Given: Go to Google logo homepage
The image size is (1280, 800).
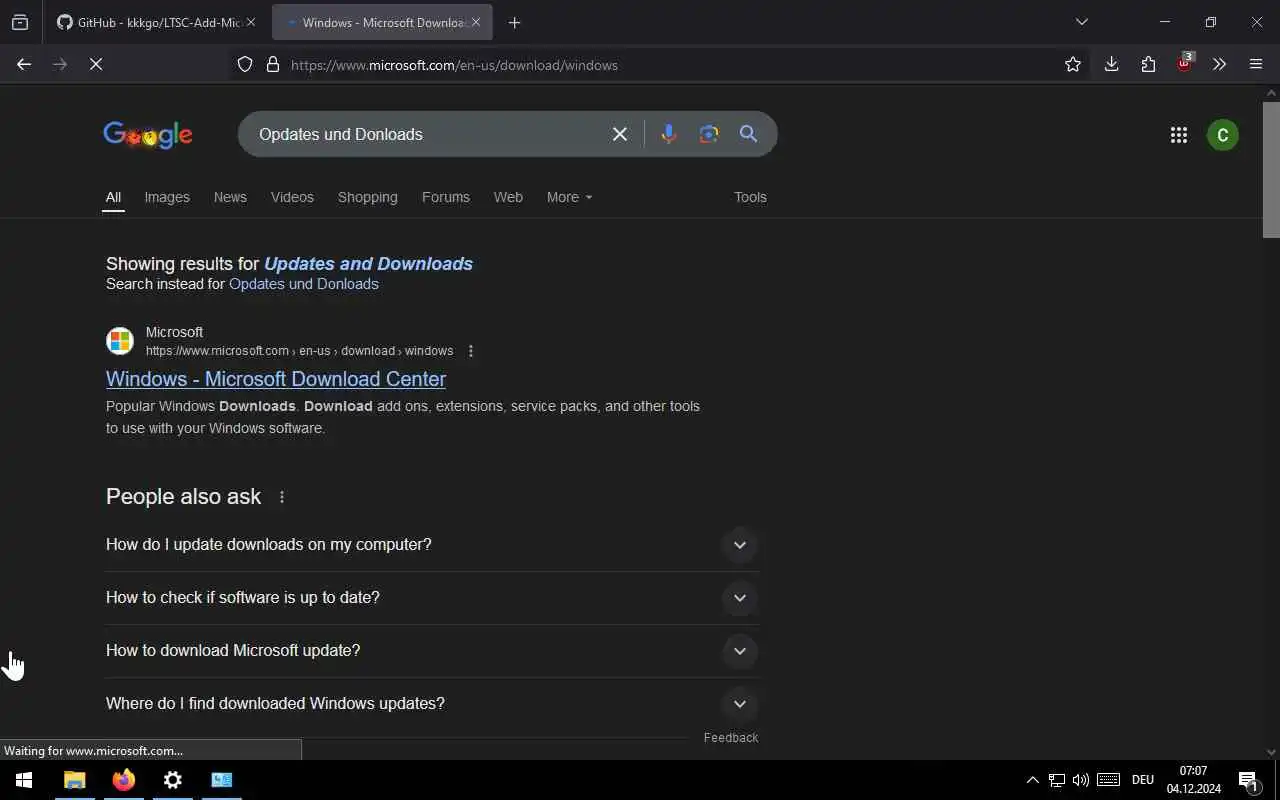Looking at the screenshot, I should (x=148, y=135).
